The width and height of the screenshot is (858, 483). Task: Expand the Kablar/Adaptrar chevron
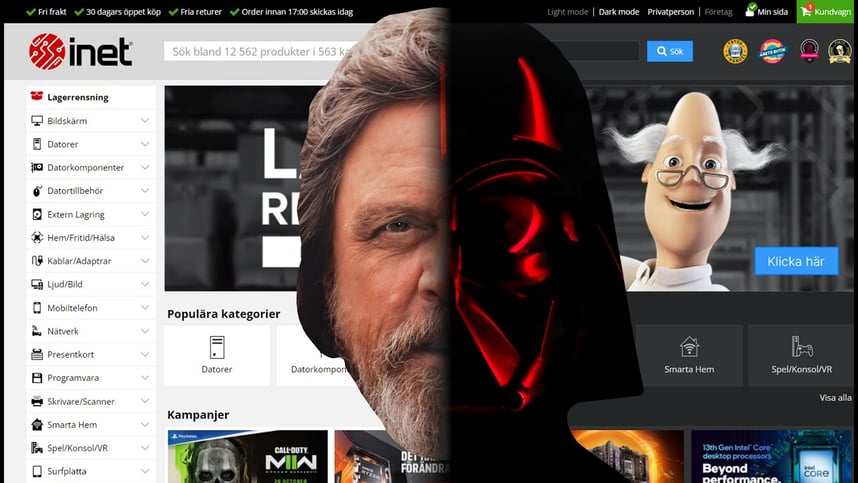click(144, 261)
